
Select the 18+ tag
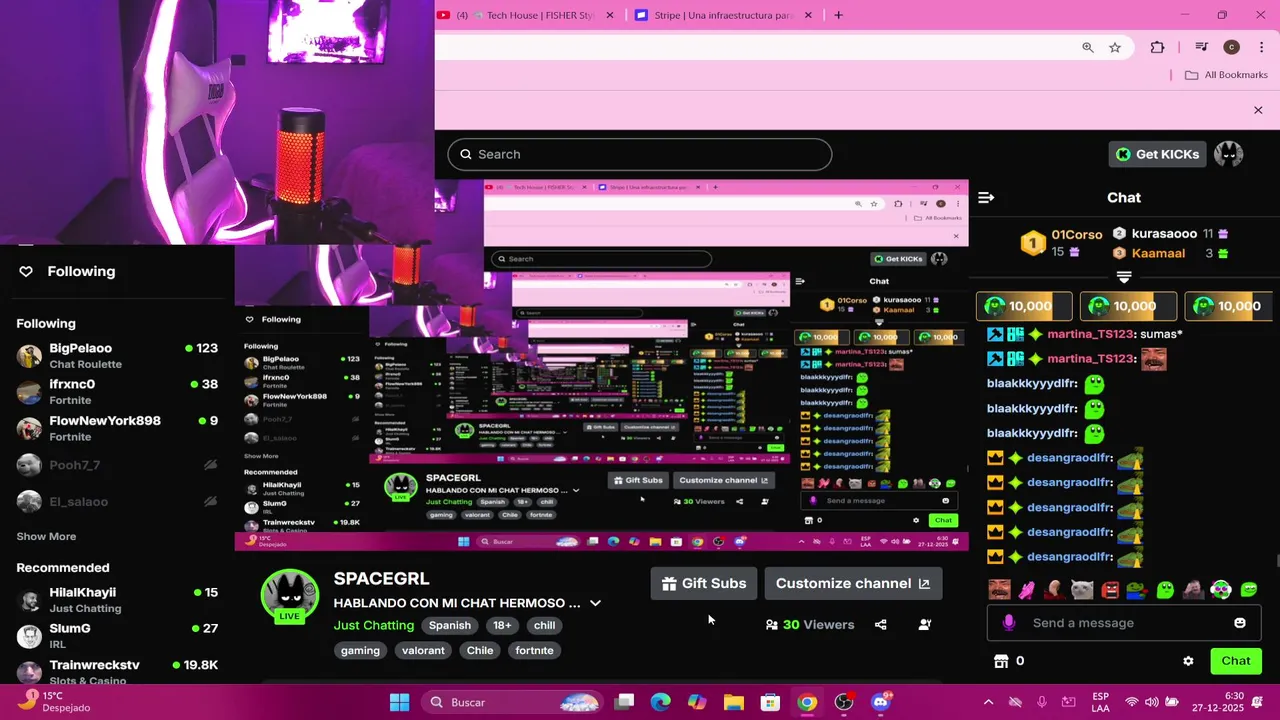[x=502, y=625]
